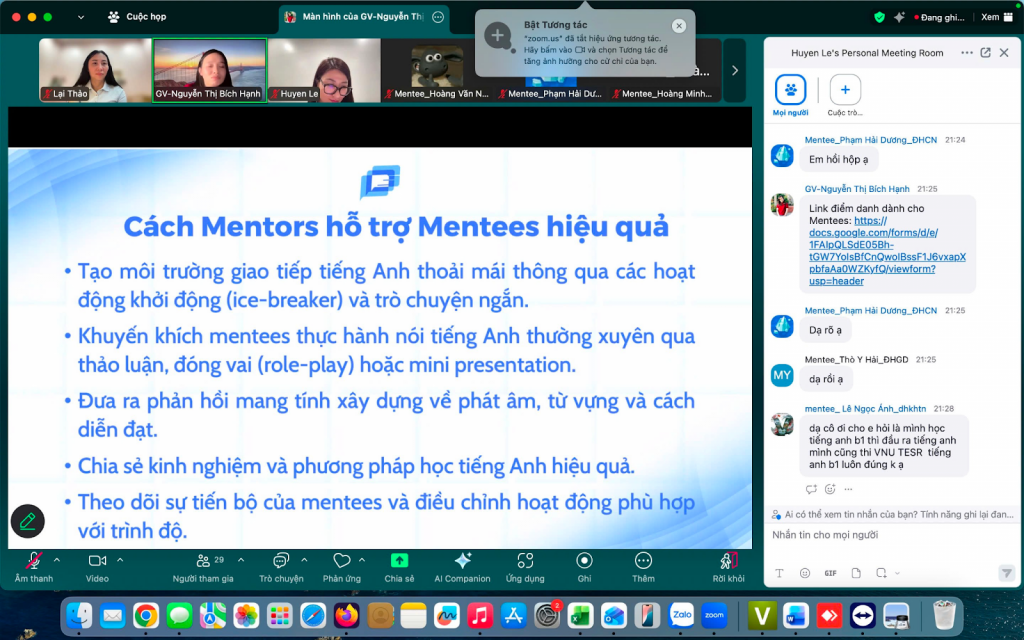
Task: Click the annotation pencil icon on slide
Action: pos(28,521)
